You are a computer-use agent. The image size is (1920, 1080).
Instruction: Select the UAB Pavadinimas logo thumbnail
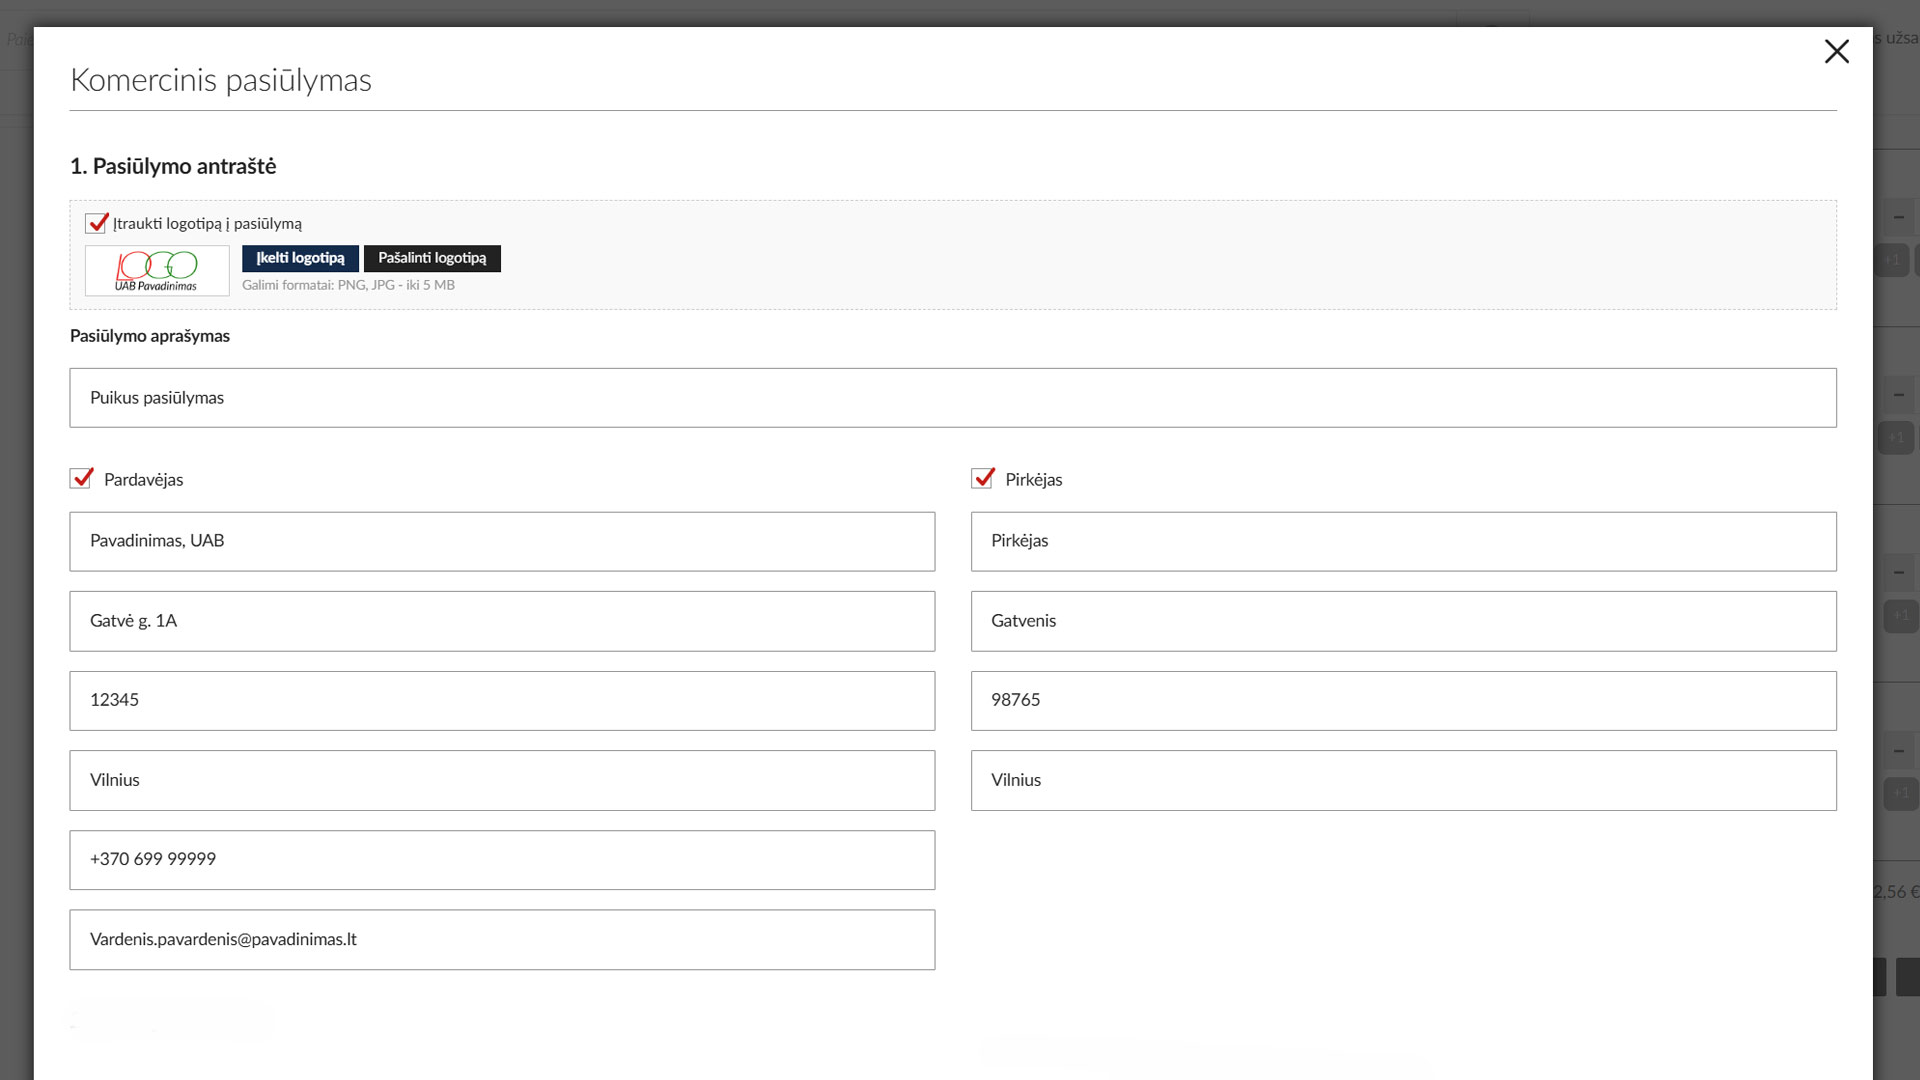[x=157, y=270]
